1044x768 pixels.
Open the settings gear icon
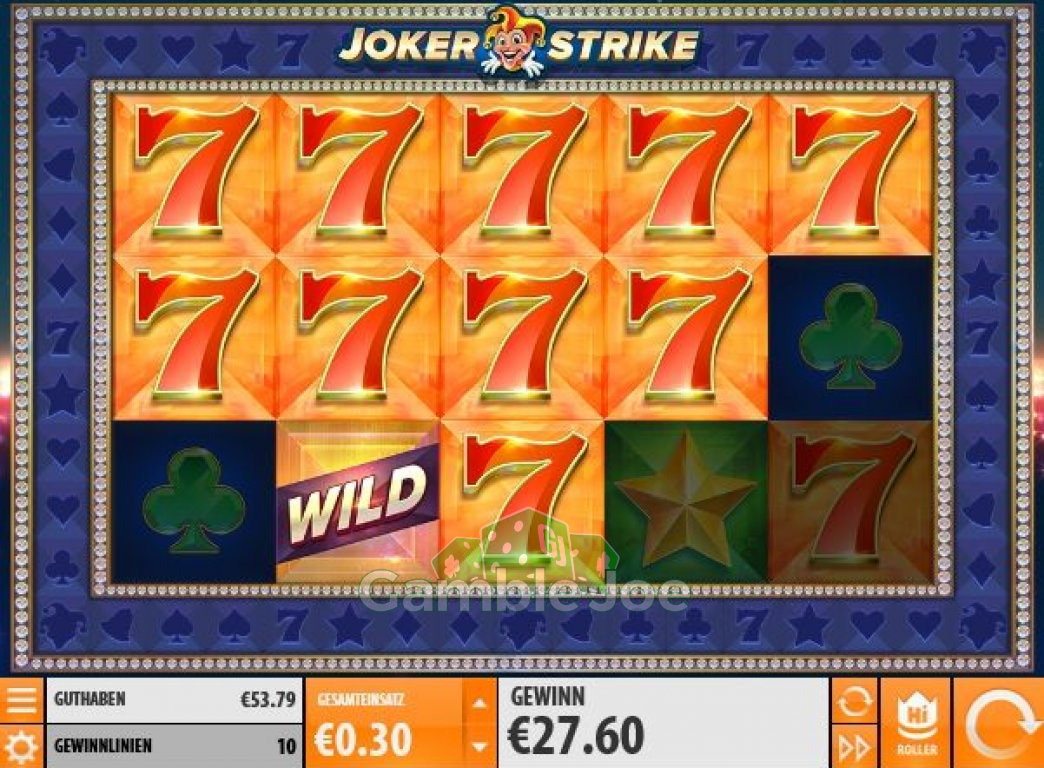(21, 747)
